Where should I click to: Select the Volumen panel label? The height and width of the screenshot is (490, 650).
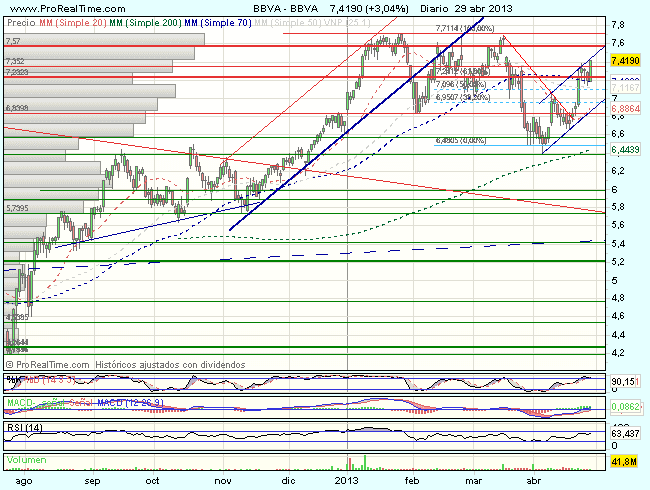point(27,460)
